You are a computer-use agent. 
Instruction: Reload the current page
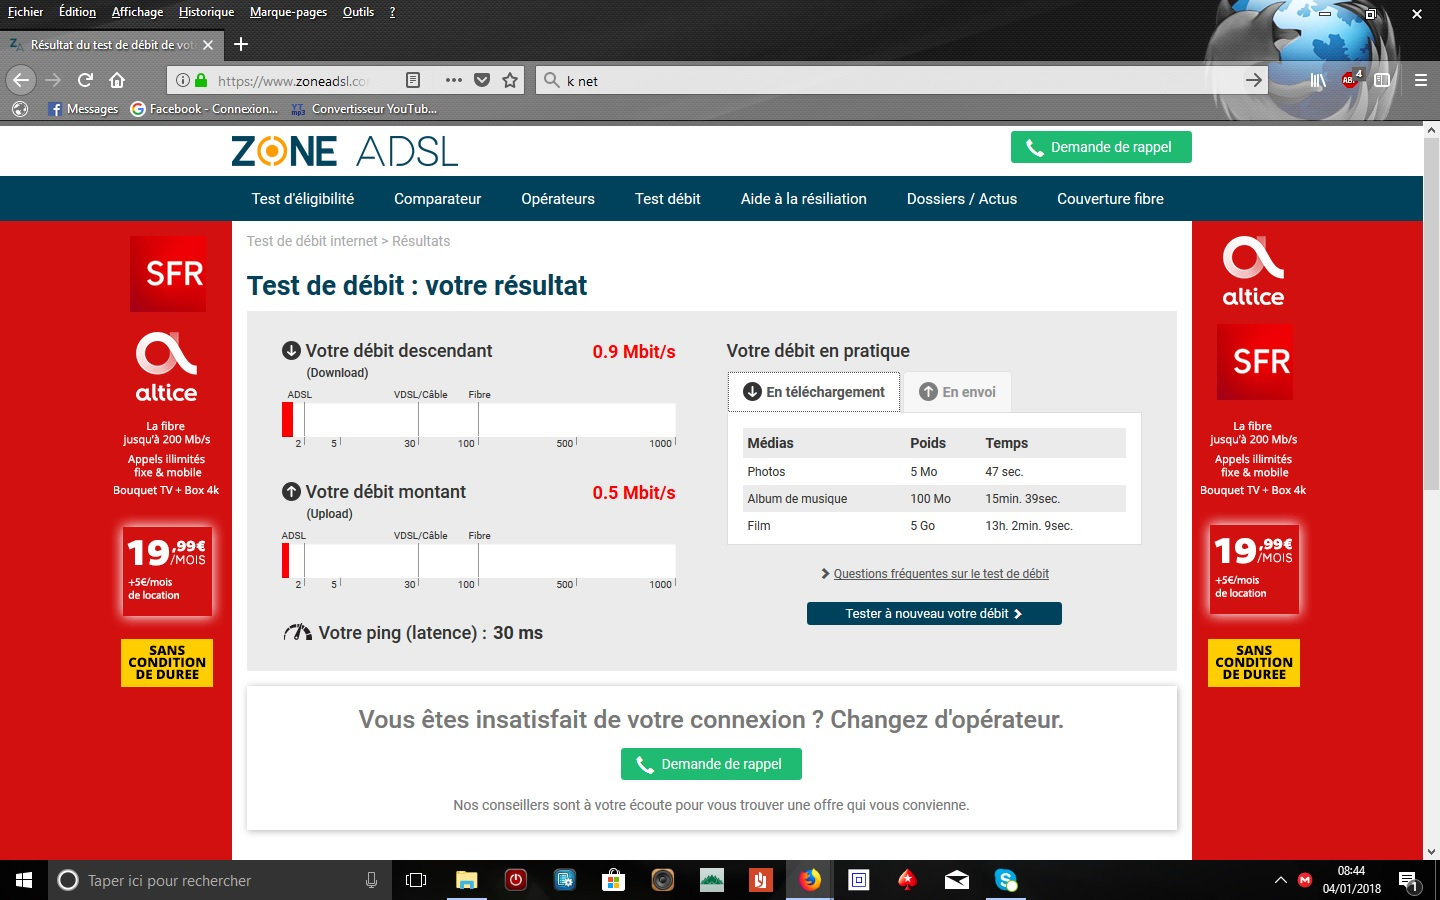coord(85,80)
